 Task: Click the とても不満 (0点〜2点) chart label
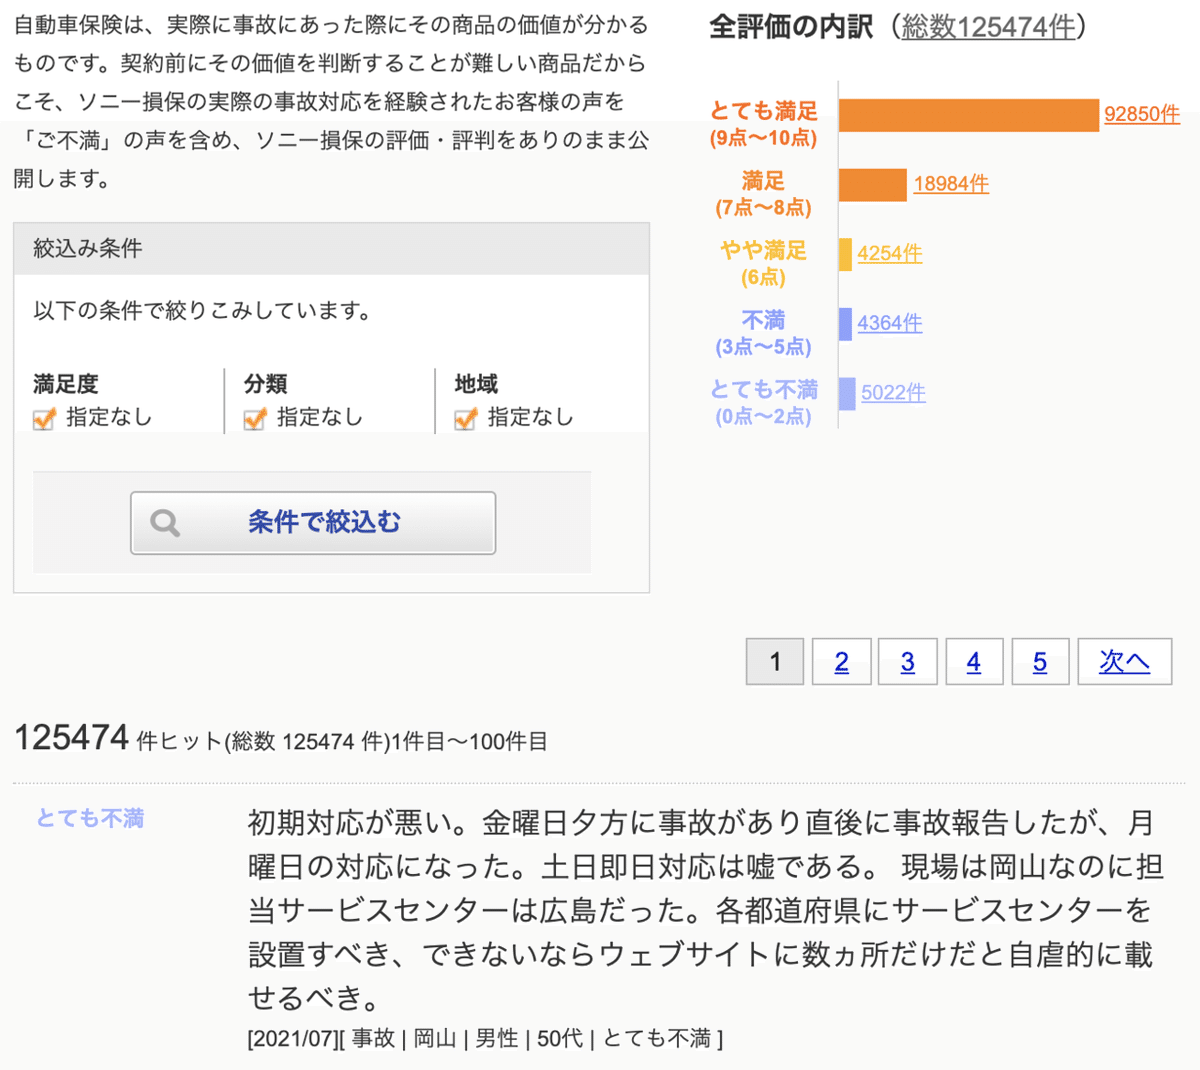click(764, 402)
